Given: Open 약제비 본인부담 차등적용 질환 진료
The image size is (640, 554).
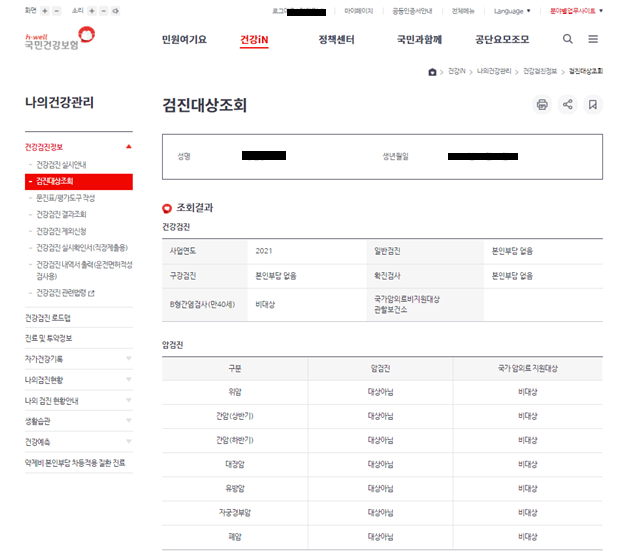Looking at the screenshot, I should (x=75, y=463).
